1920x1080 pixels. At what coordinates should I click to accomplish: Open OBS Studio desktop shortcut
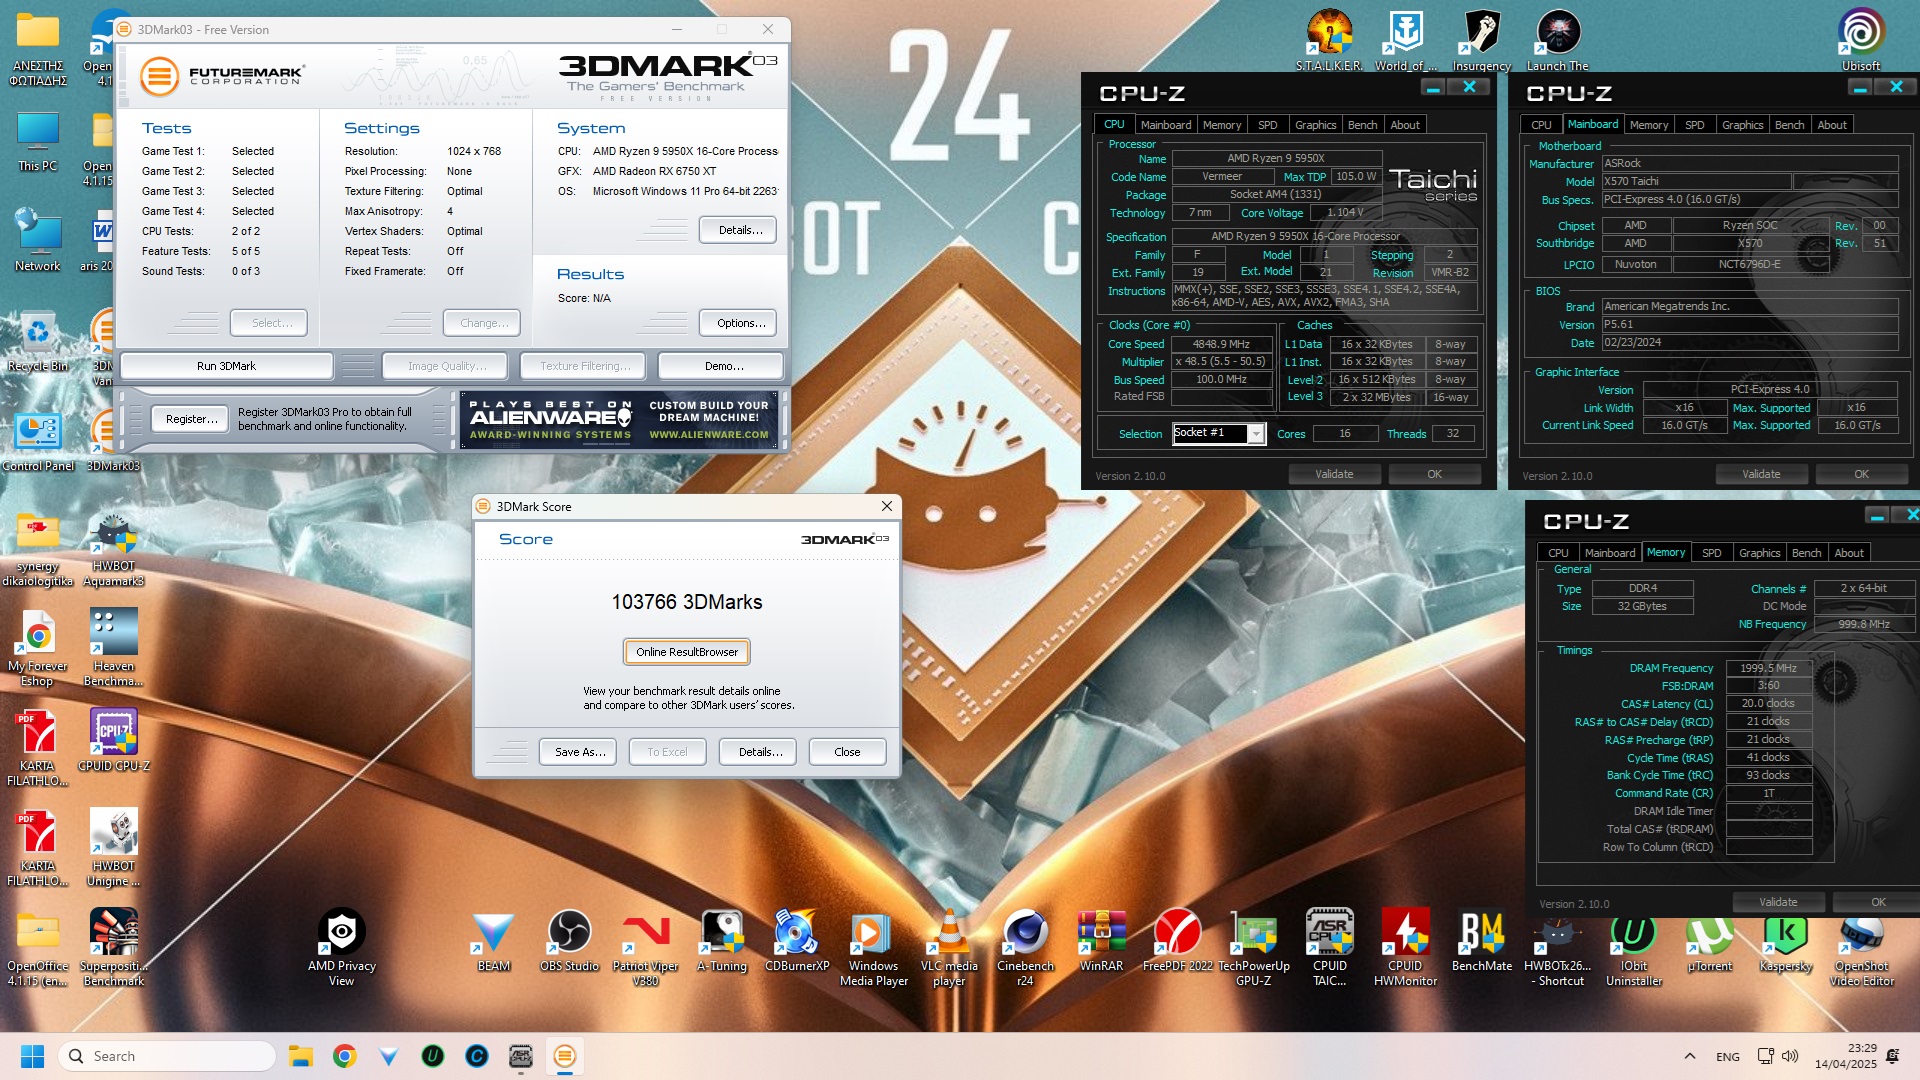click(569, 941)
